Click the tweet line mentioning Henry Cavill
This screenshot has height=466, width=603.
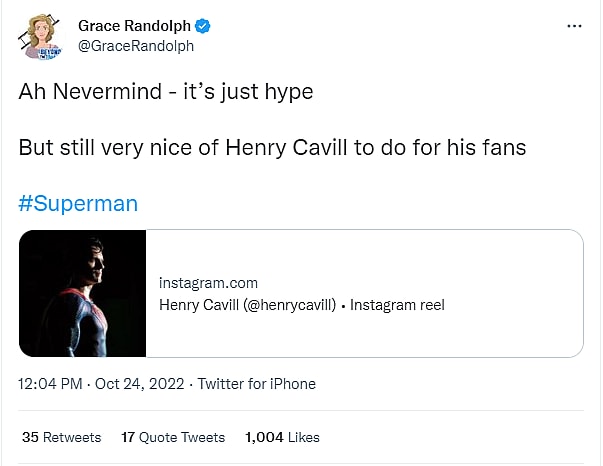coord(272,147)
